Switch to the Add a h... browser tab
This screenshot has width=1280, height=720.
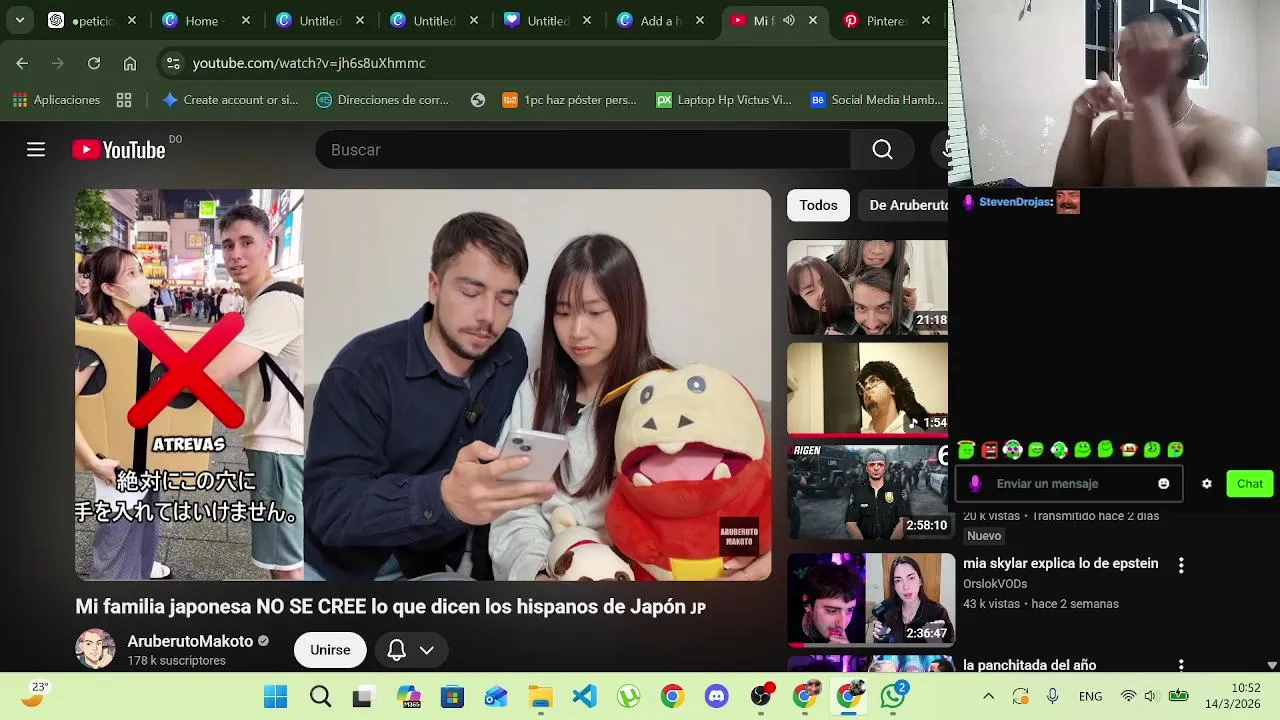coord(661,20)
